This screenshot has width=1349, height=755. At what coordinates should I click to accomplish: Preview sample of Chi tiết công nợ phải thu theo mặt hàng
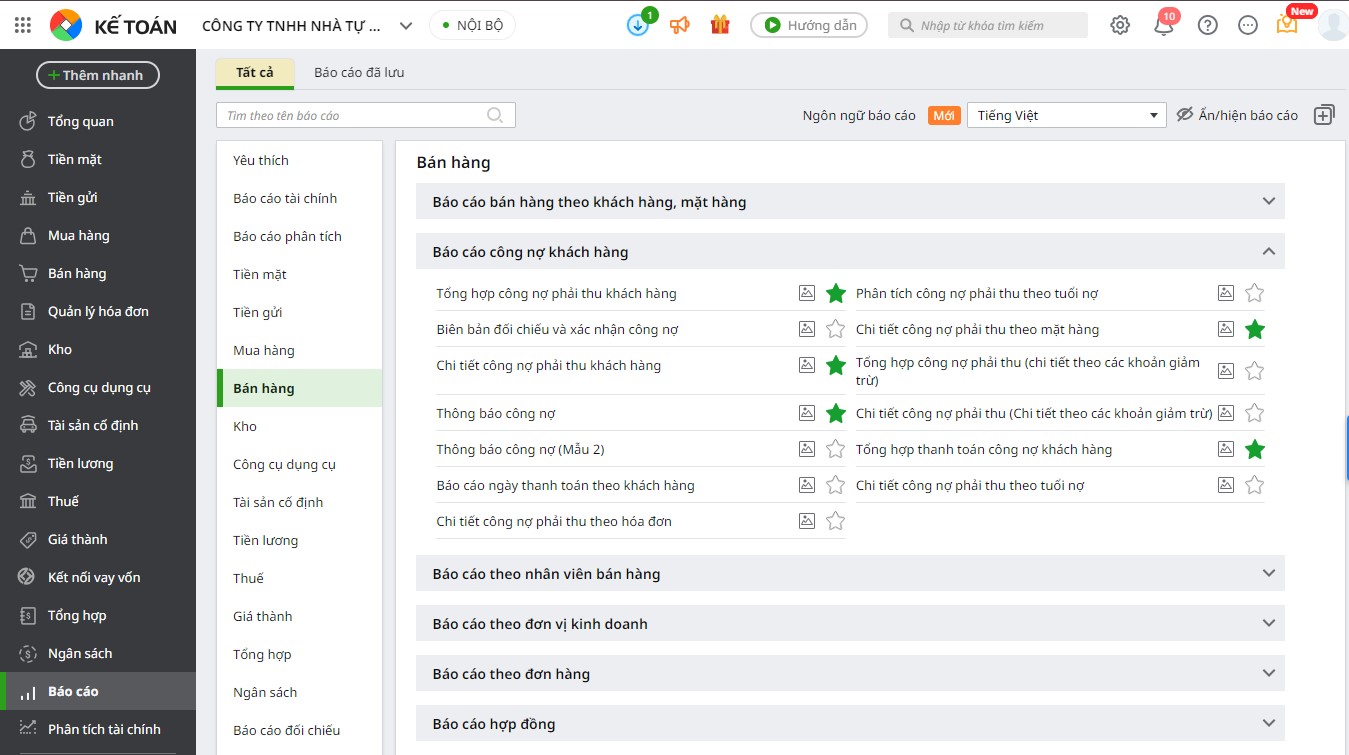pyautogui.click(x=1226, y=329)
